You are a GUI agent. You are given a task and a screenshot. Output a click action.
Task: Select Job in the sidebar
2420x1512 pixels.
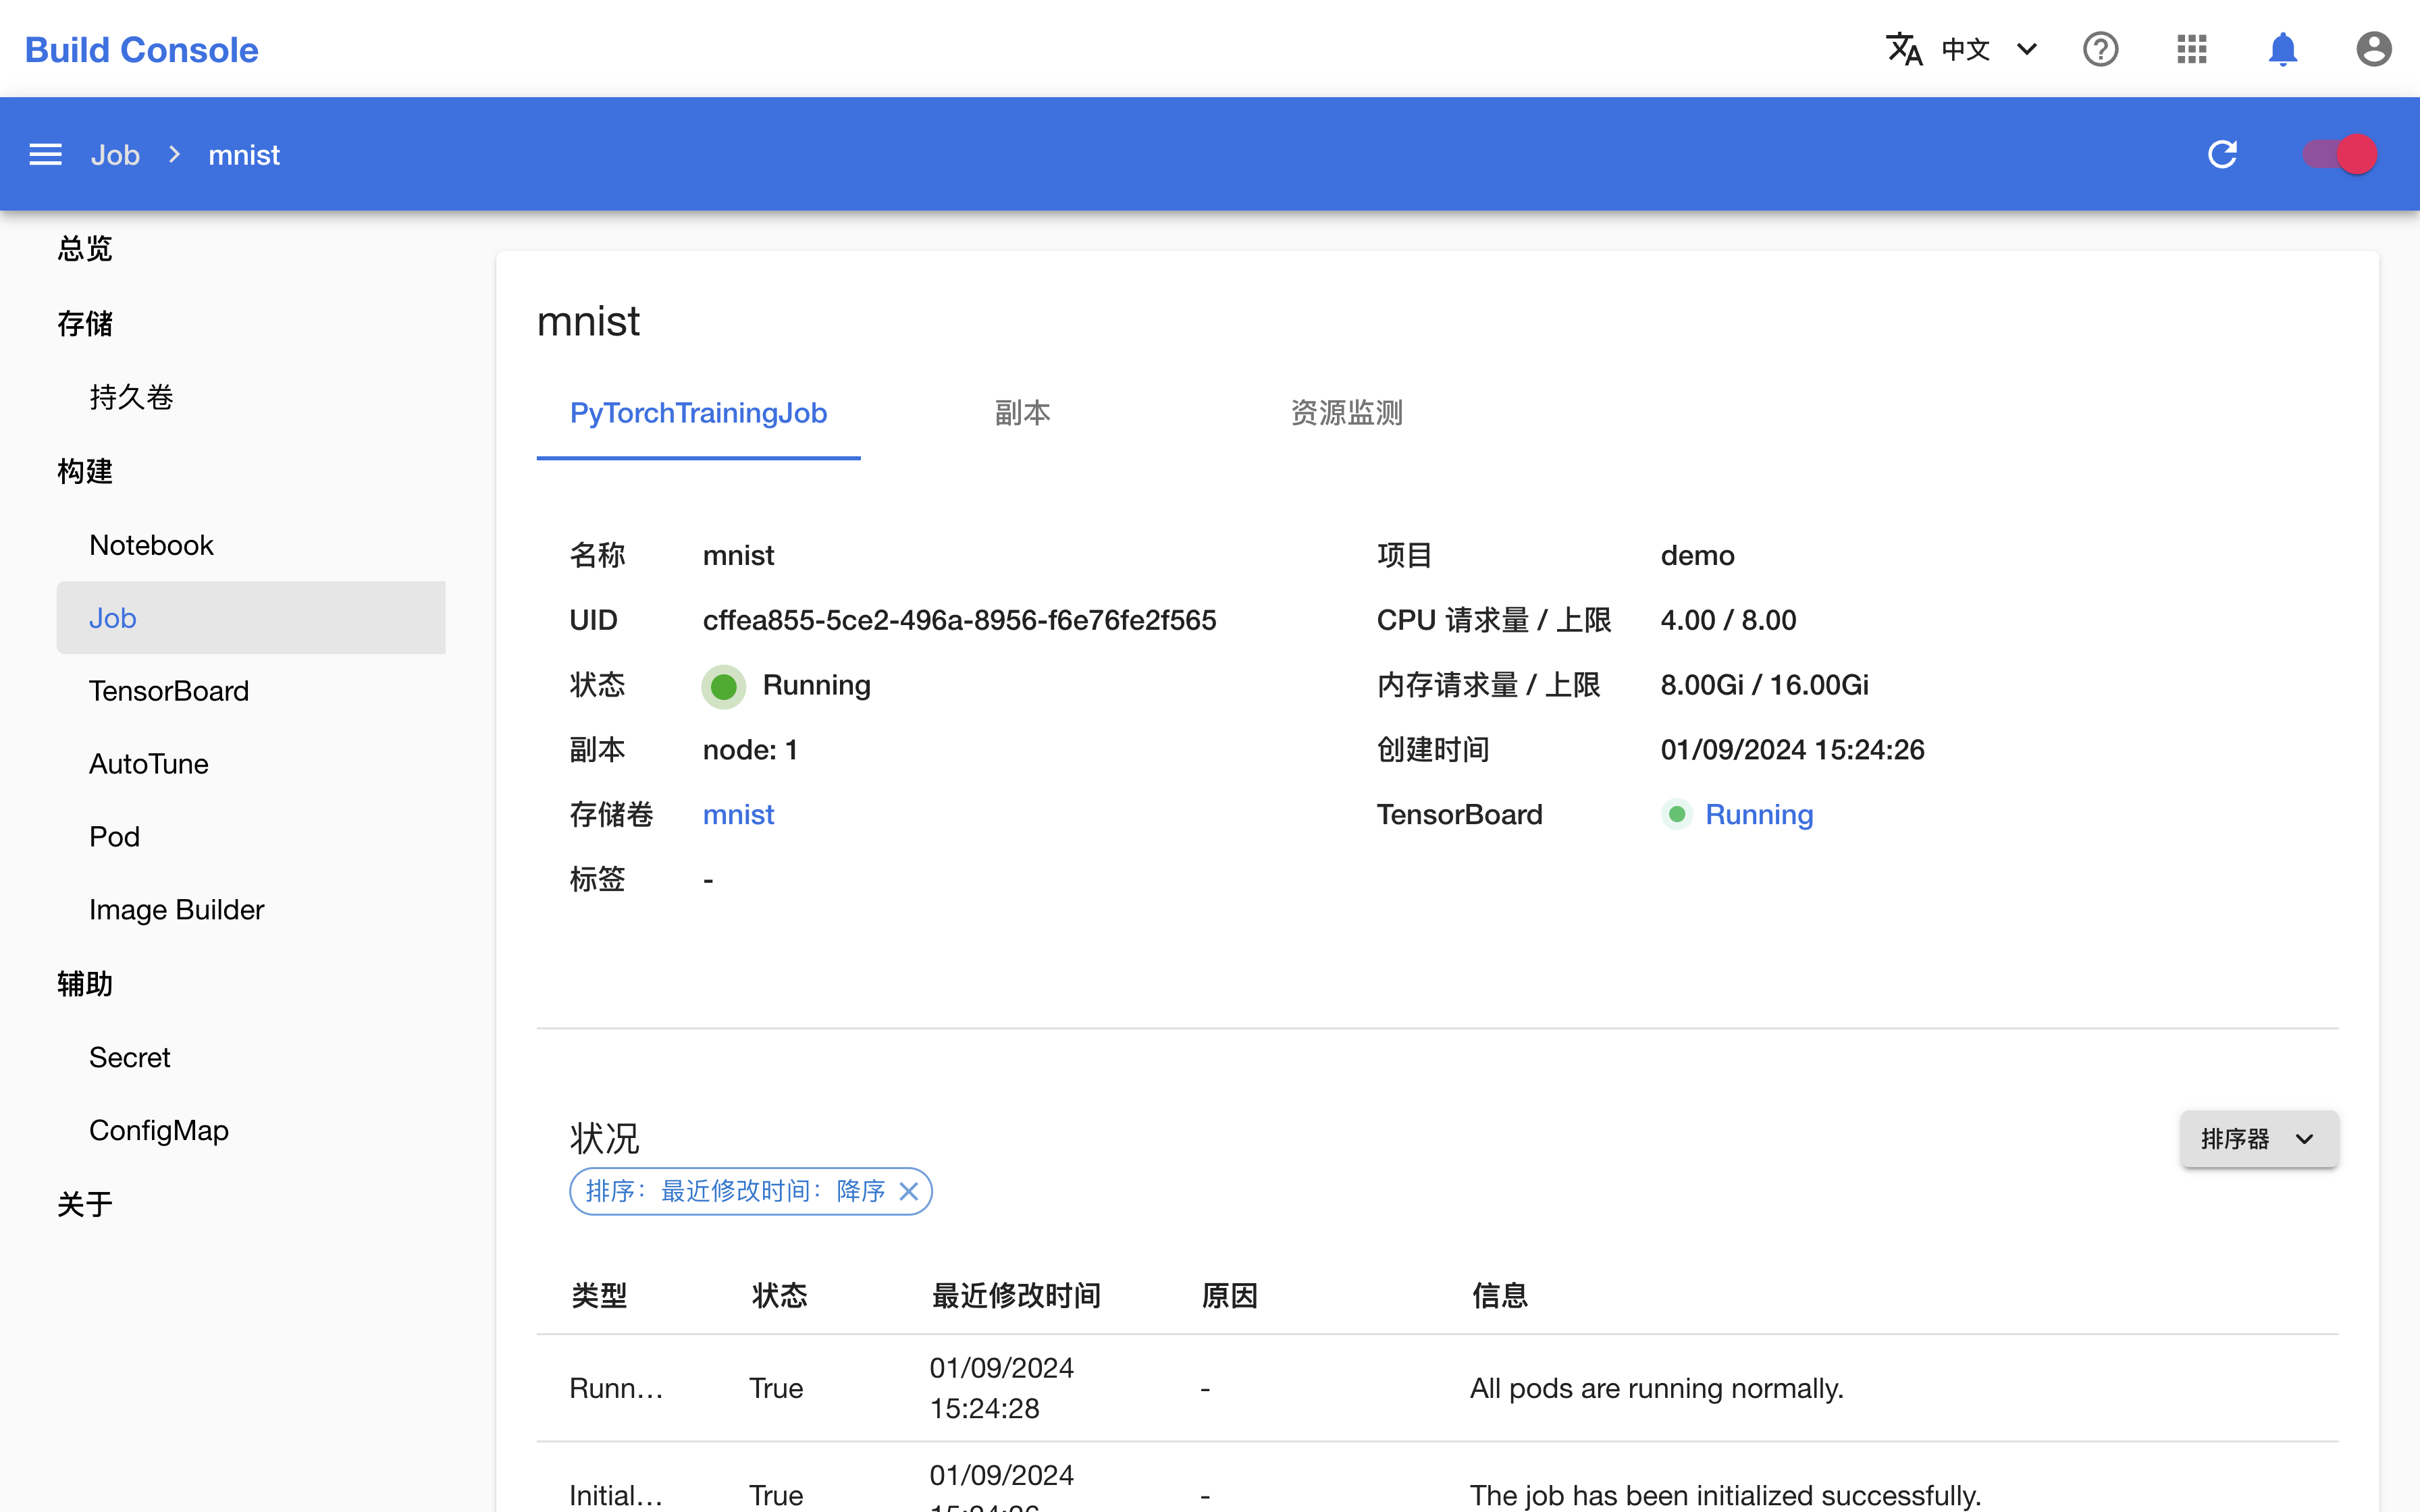point(251,618)
